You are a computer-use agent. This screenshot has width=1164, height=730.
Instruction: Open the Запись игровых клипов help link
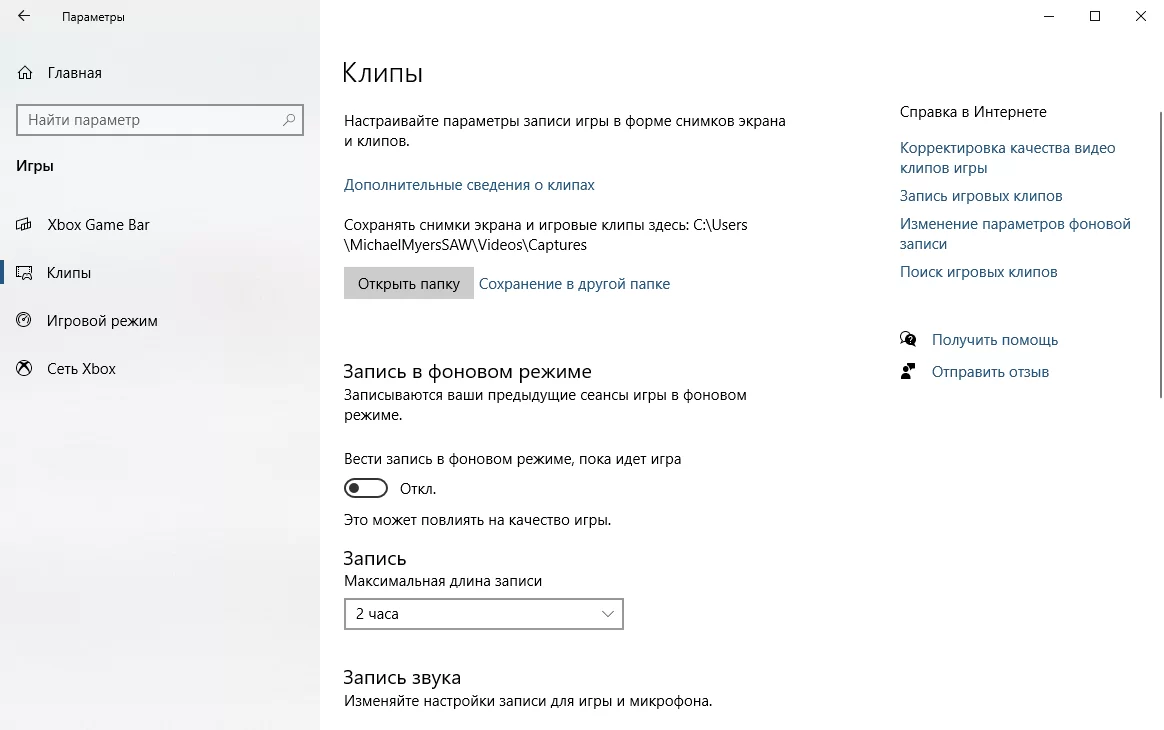[980, 196]
